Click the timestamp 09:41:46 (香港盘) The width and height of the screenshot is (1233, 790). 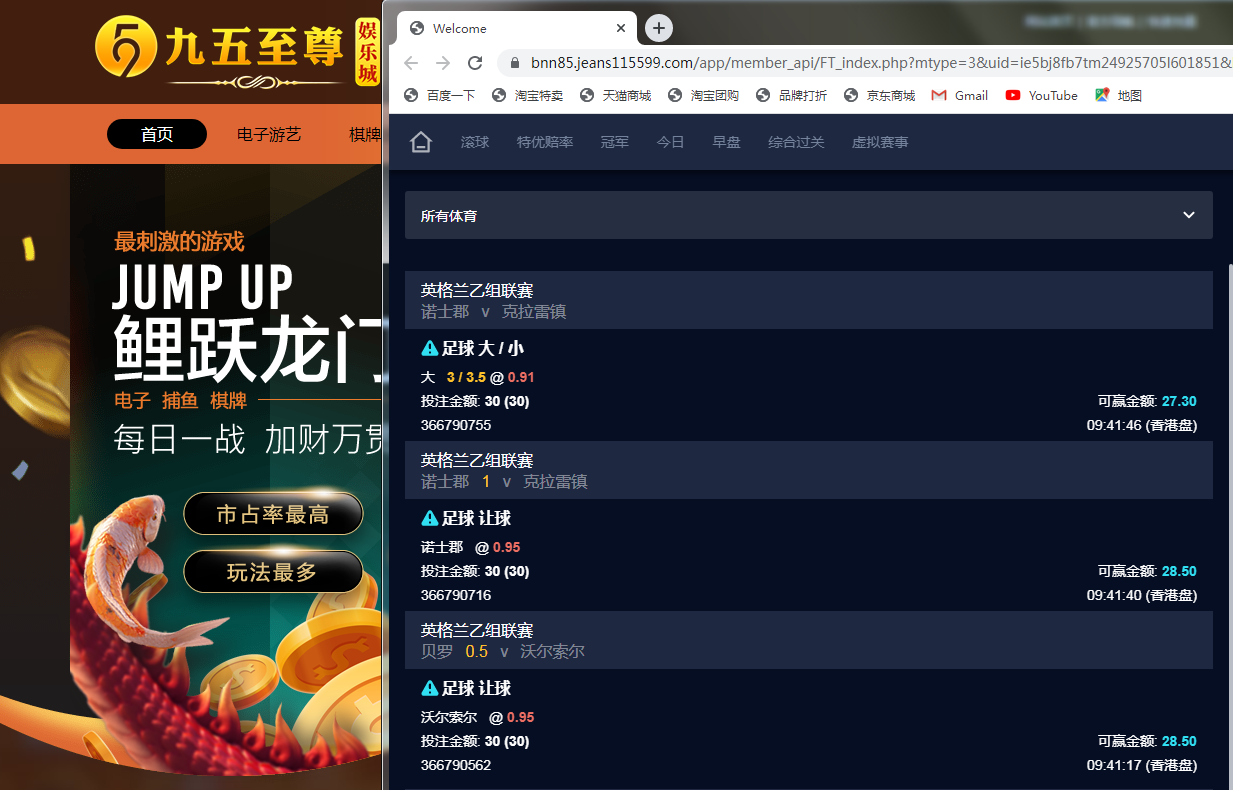tap(1142, 425)
